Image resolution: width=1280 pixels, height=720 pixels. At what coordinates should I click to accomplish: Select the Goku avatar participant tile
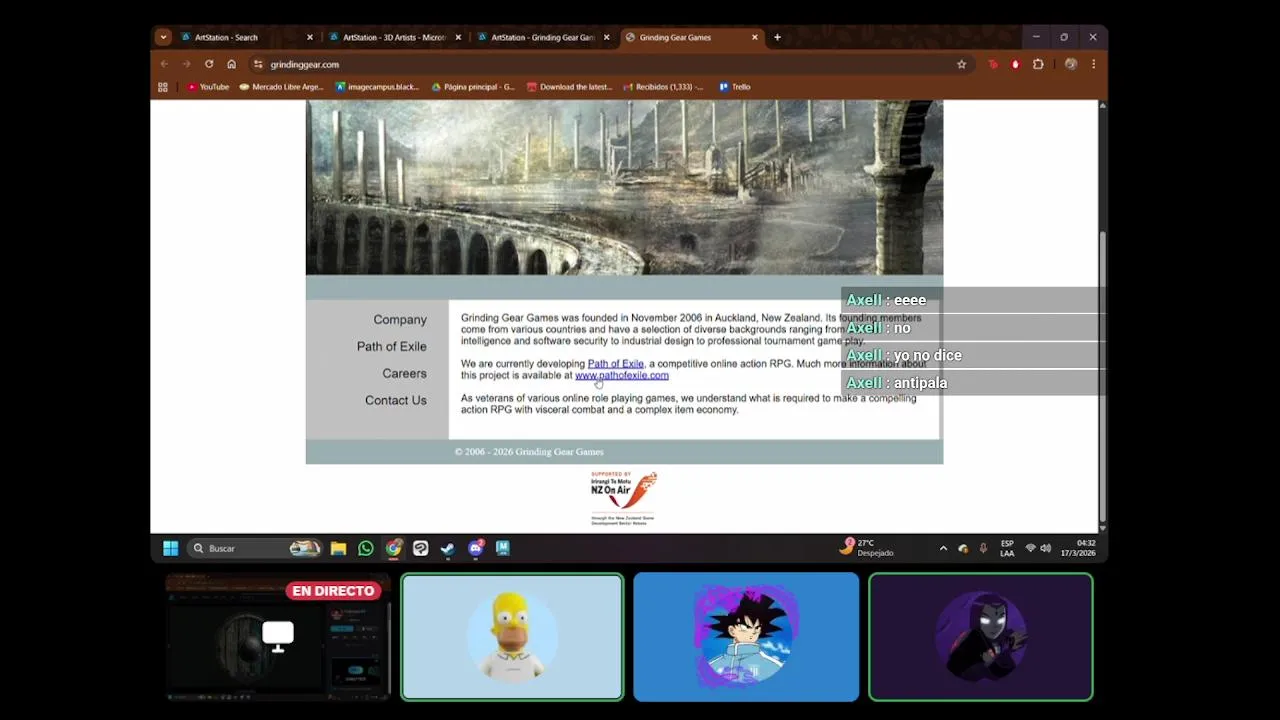point(746,637)
